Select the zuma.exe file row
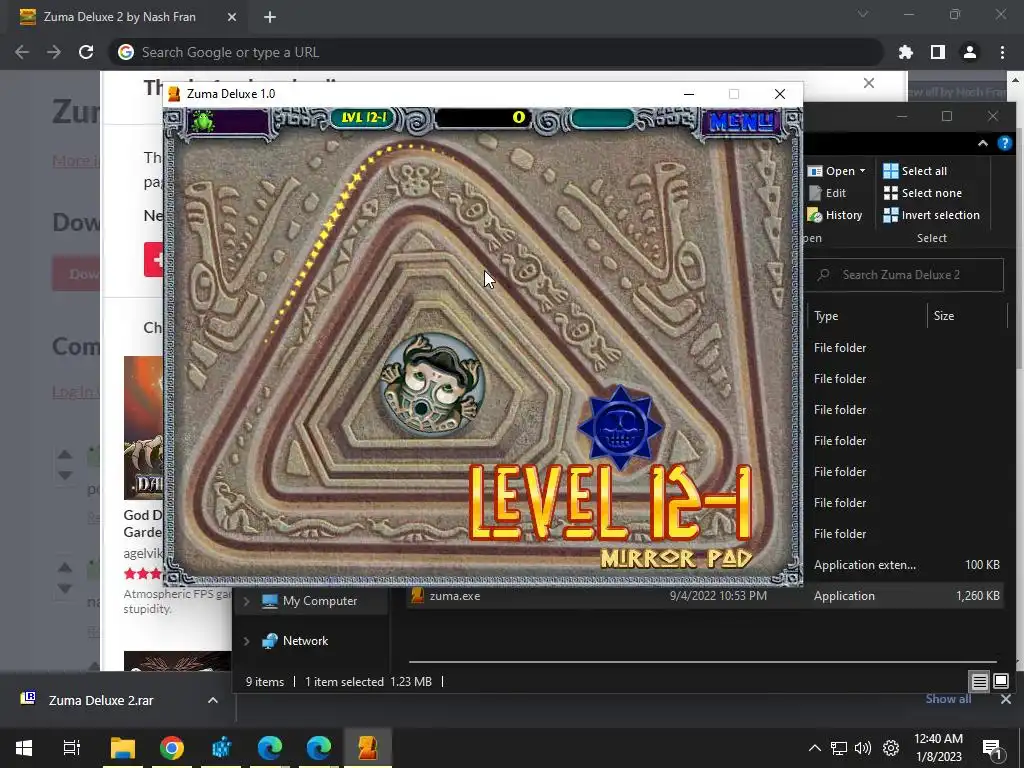This screenshot has height=768, width=1024. [x=705, y=596]
